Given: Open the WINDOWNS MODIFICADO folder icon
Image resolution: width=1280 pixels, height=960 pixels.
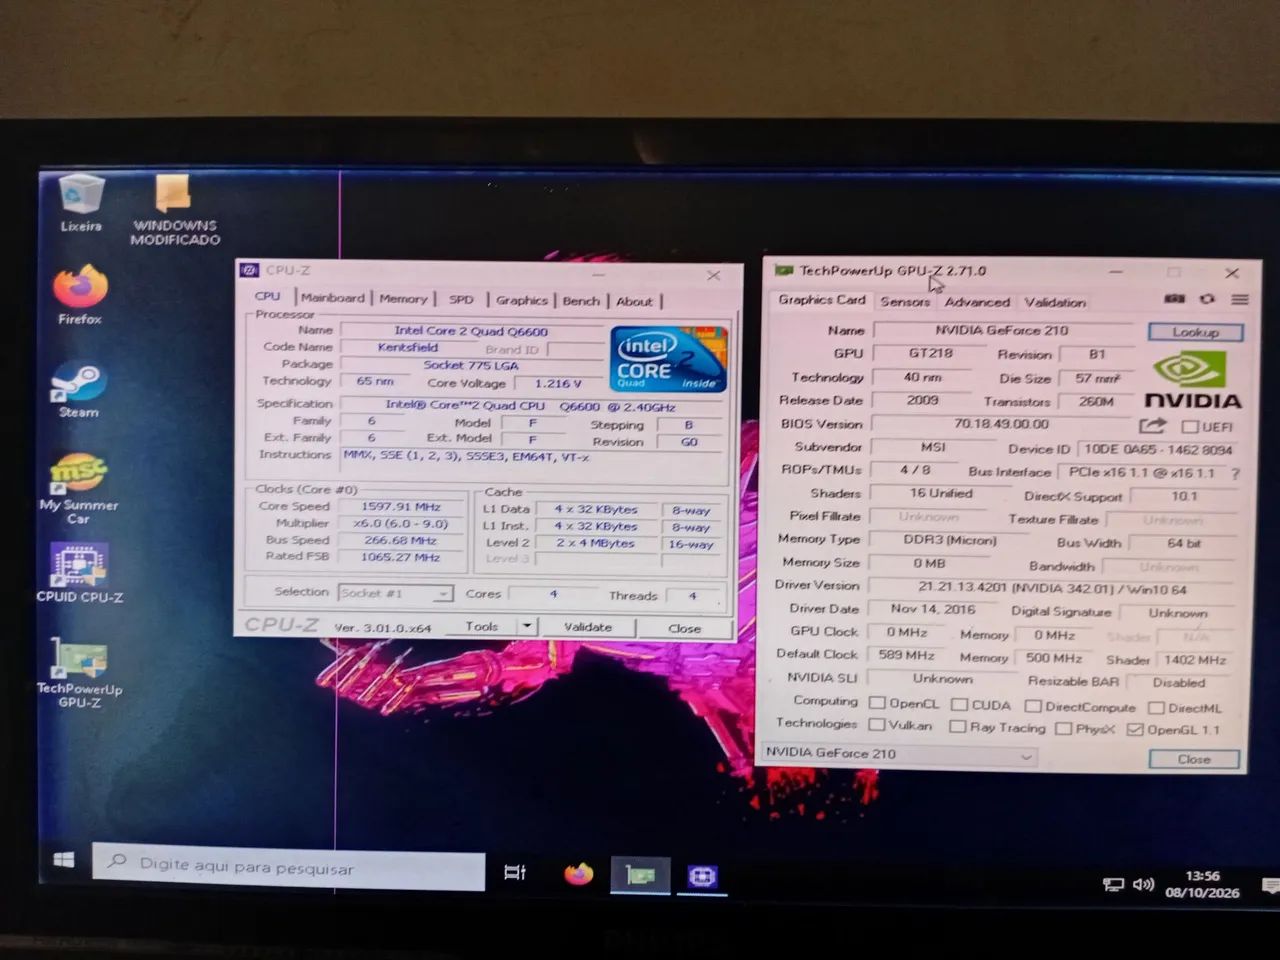Looking at the screenshot, I should [174, 210].
